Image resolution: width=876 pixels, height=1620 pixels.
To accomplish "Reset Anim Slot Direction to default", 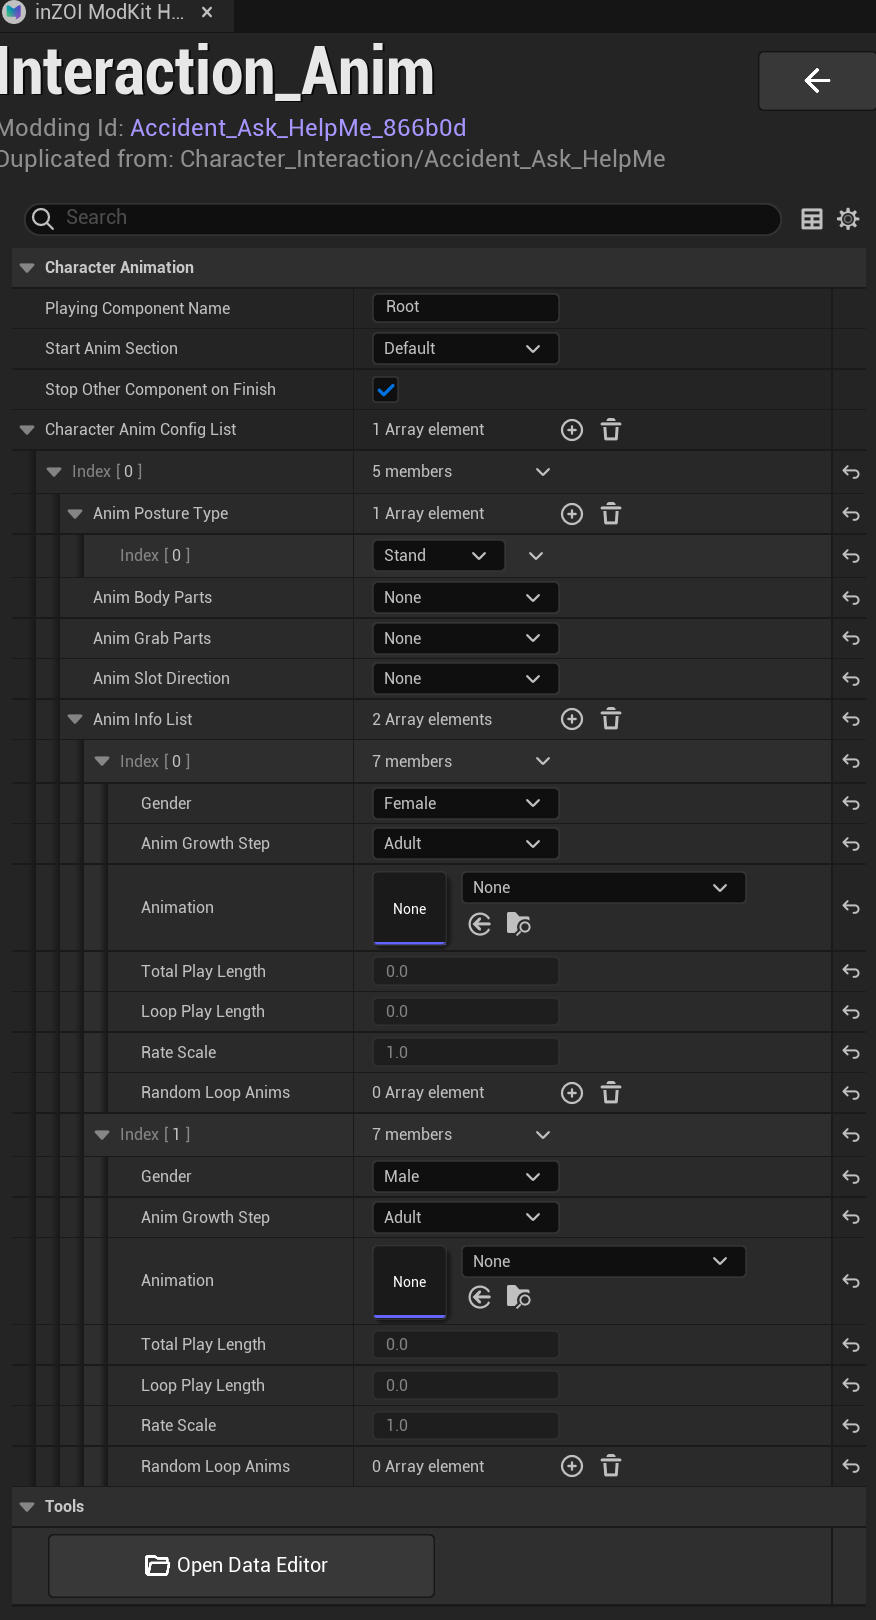I will point(851,679).
